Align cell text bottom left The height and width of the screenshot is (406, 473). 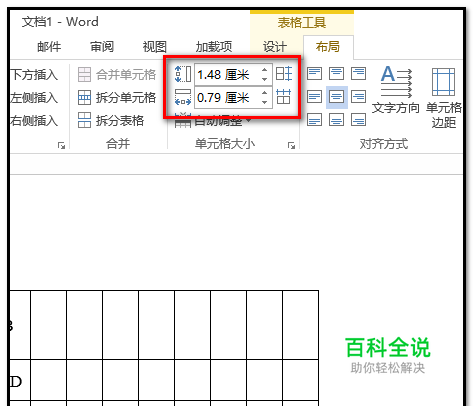314,120
